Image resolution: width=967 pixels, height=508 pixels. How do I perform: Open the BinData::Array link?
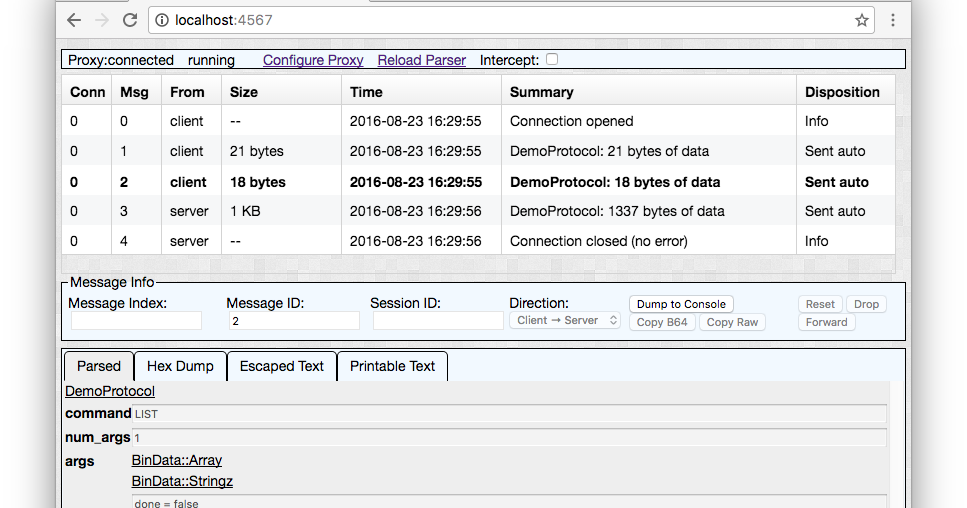177,461
